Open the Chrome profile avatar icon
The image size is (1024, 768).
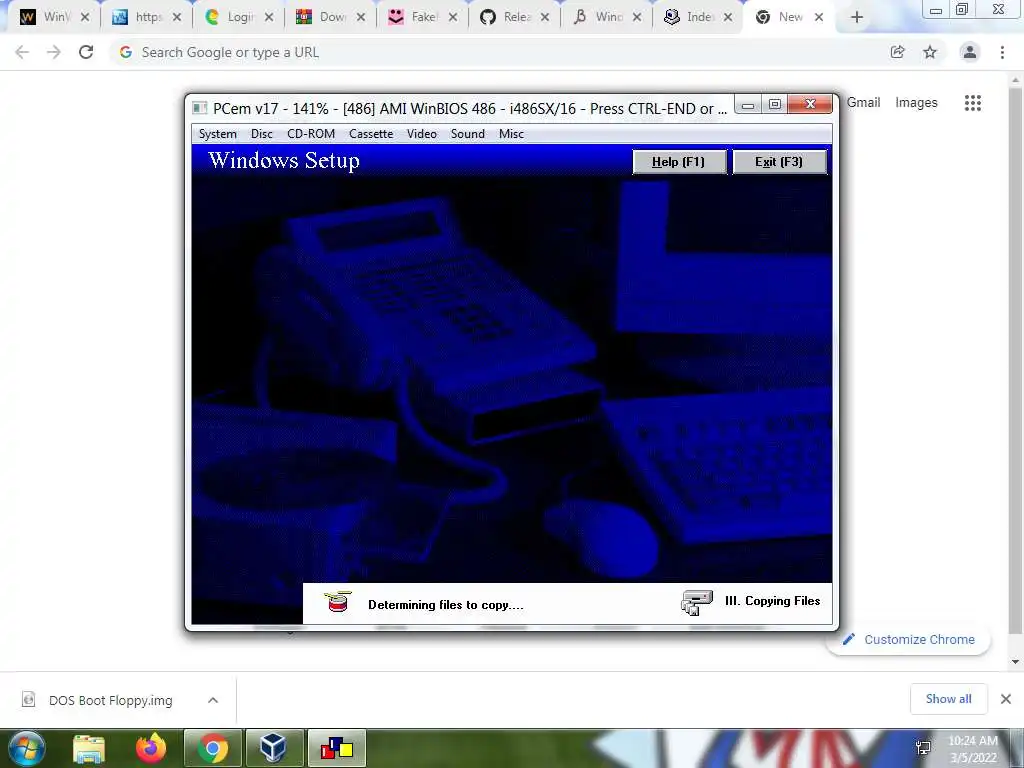[970, 52]
